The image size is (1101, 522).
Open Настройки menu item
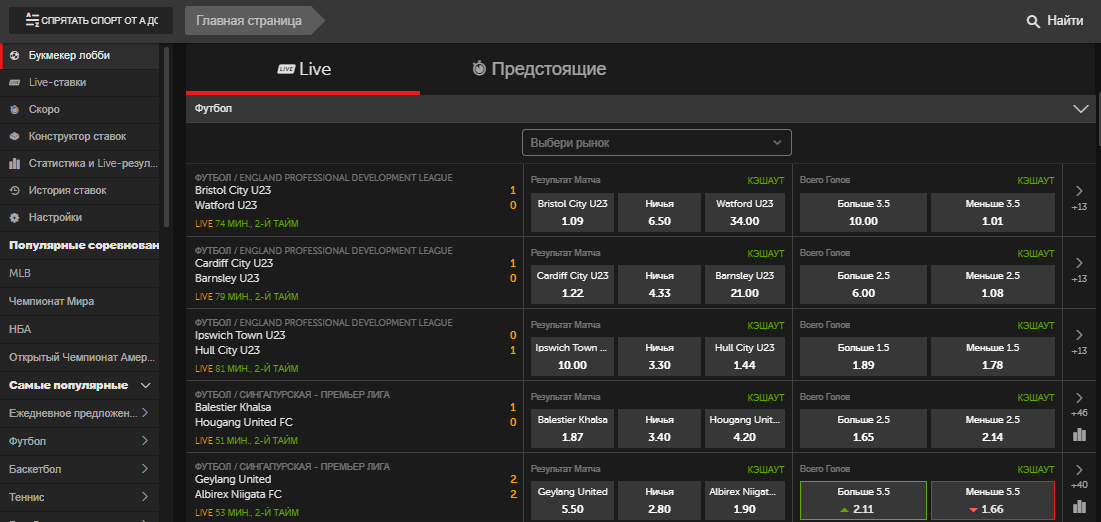(80, 218)
